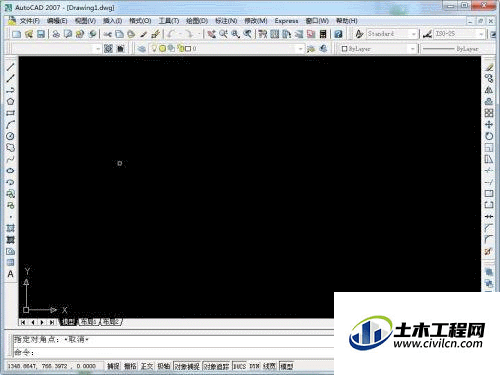Select the Multiline Text tool (A)
Image resolution: width=500 pixels, height=375 pixels.
[x=10, y=274]
